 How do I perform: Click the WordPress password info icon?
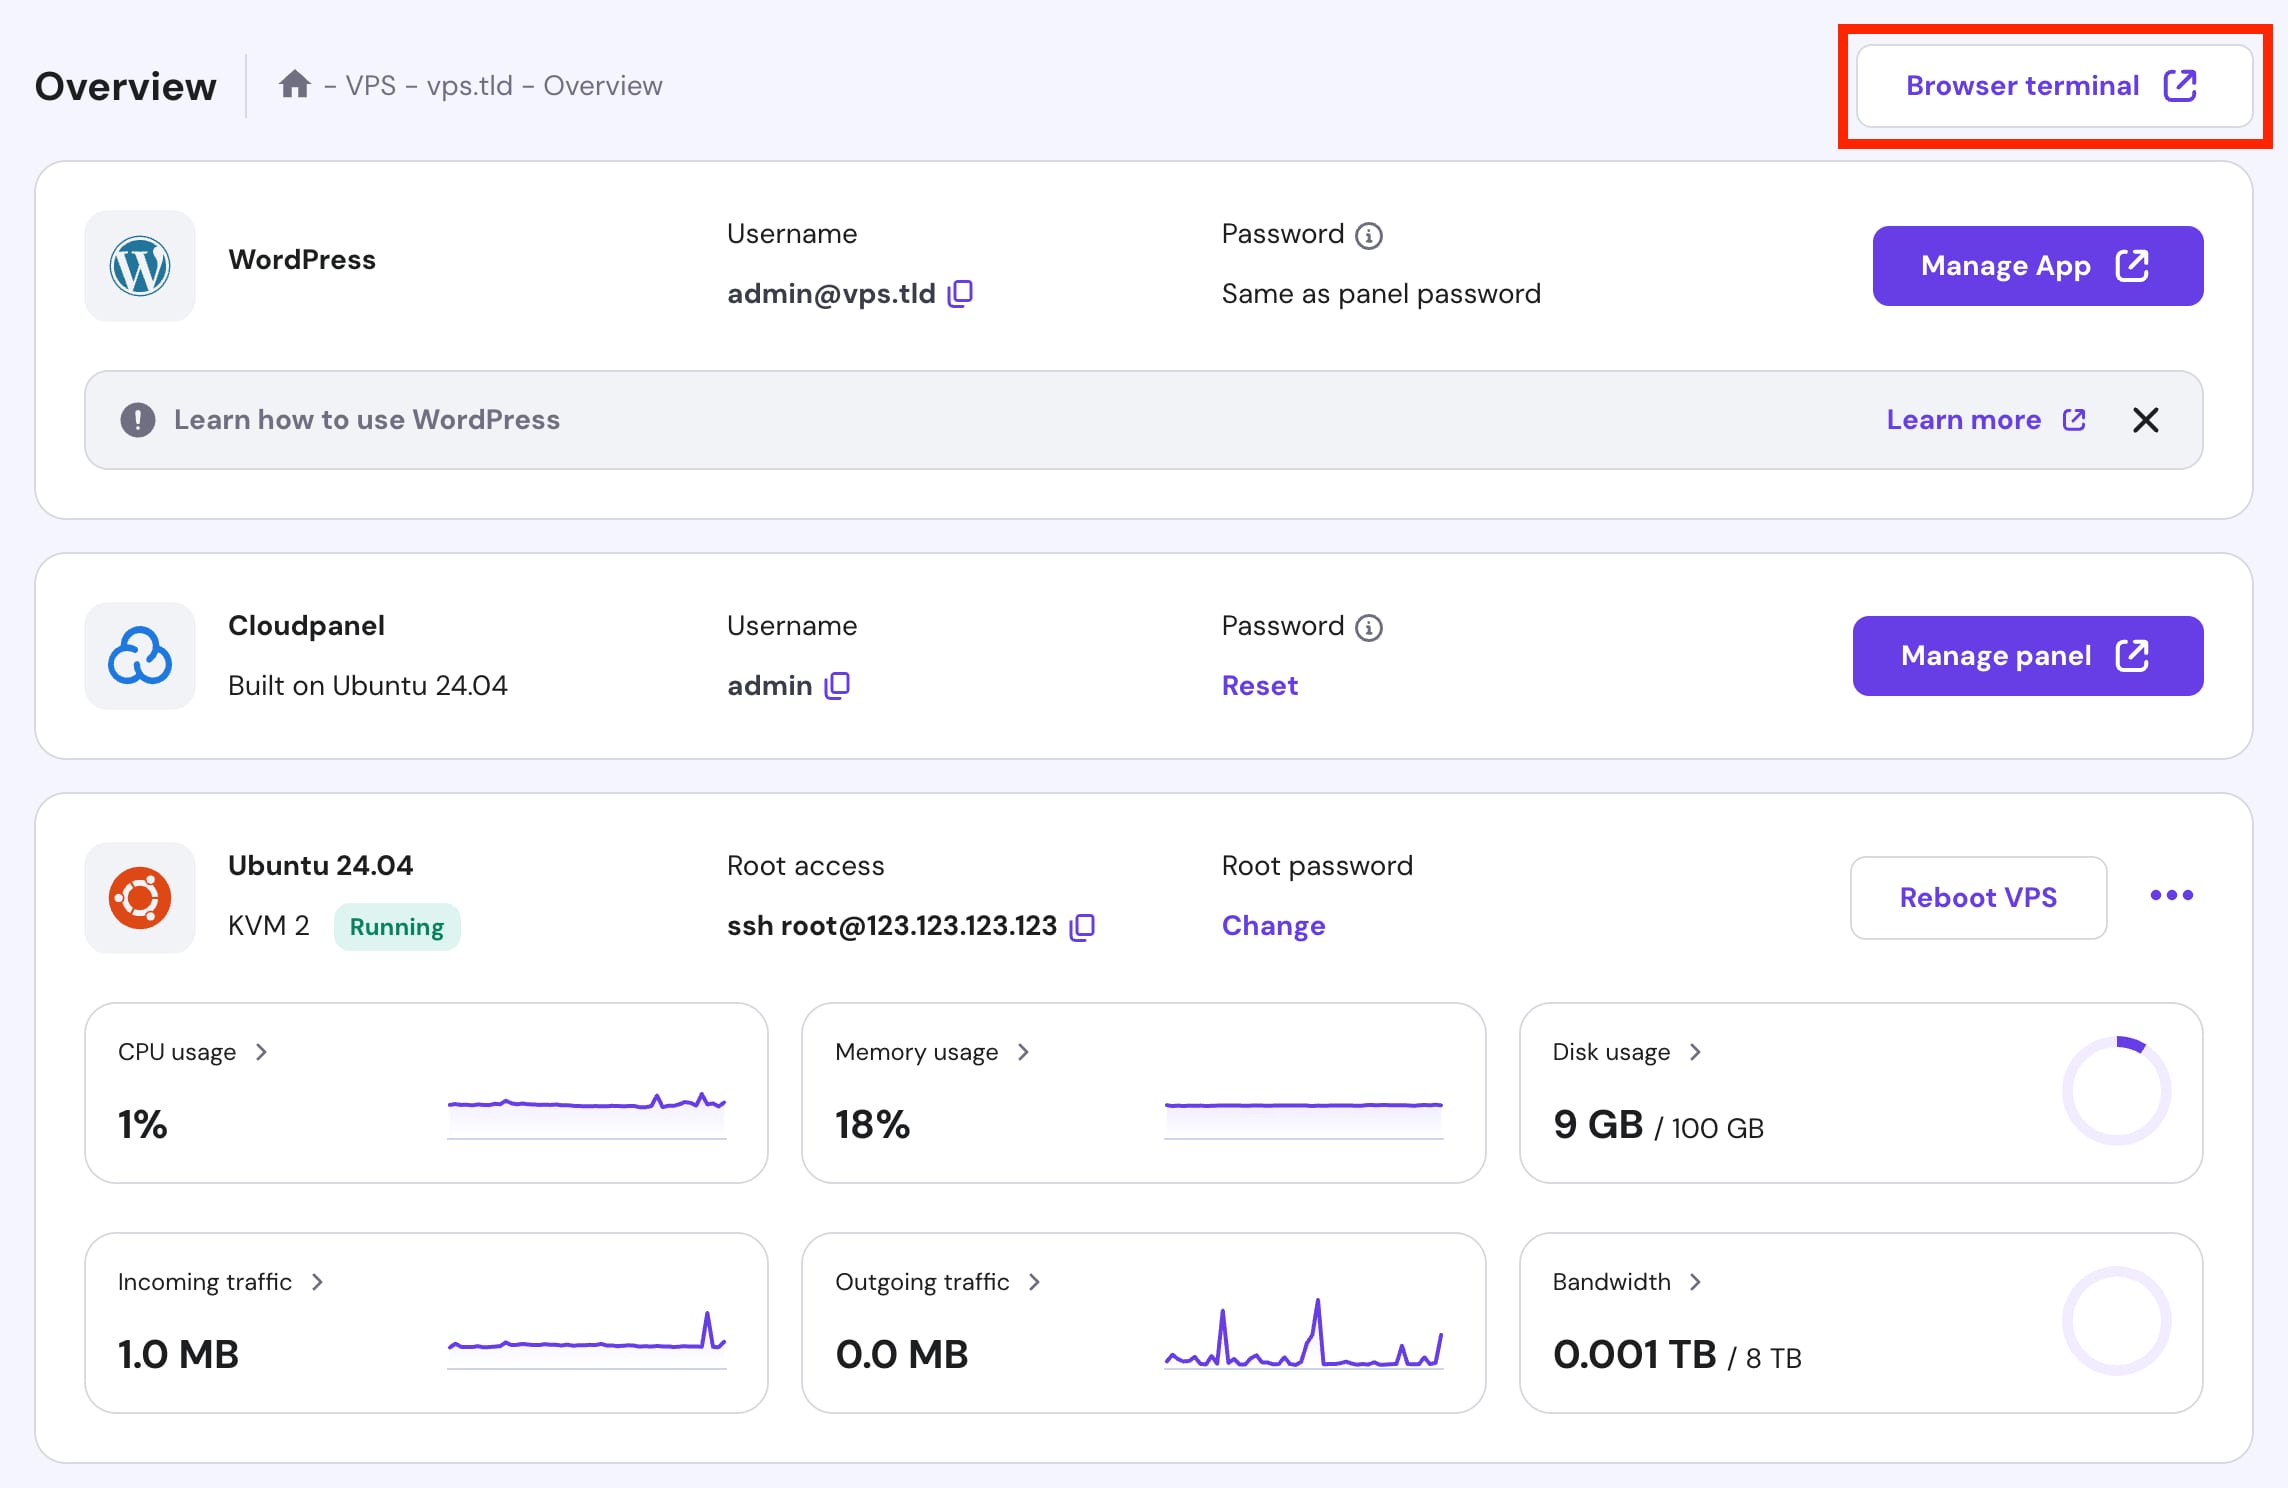1368,235
